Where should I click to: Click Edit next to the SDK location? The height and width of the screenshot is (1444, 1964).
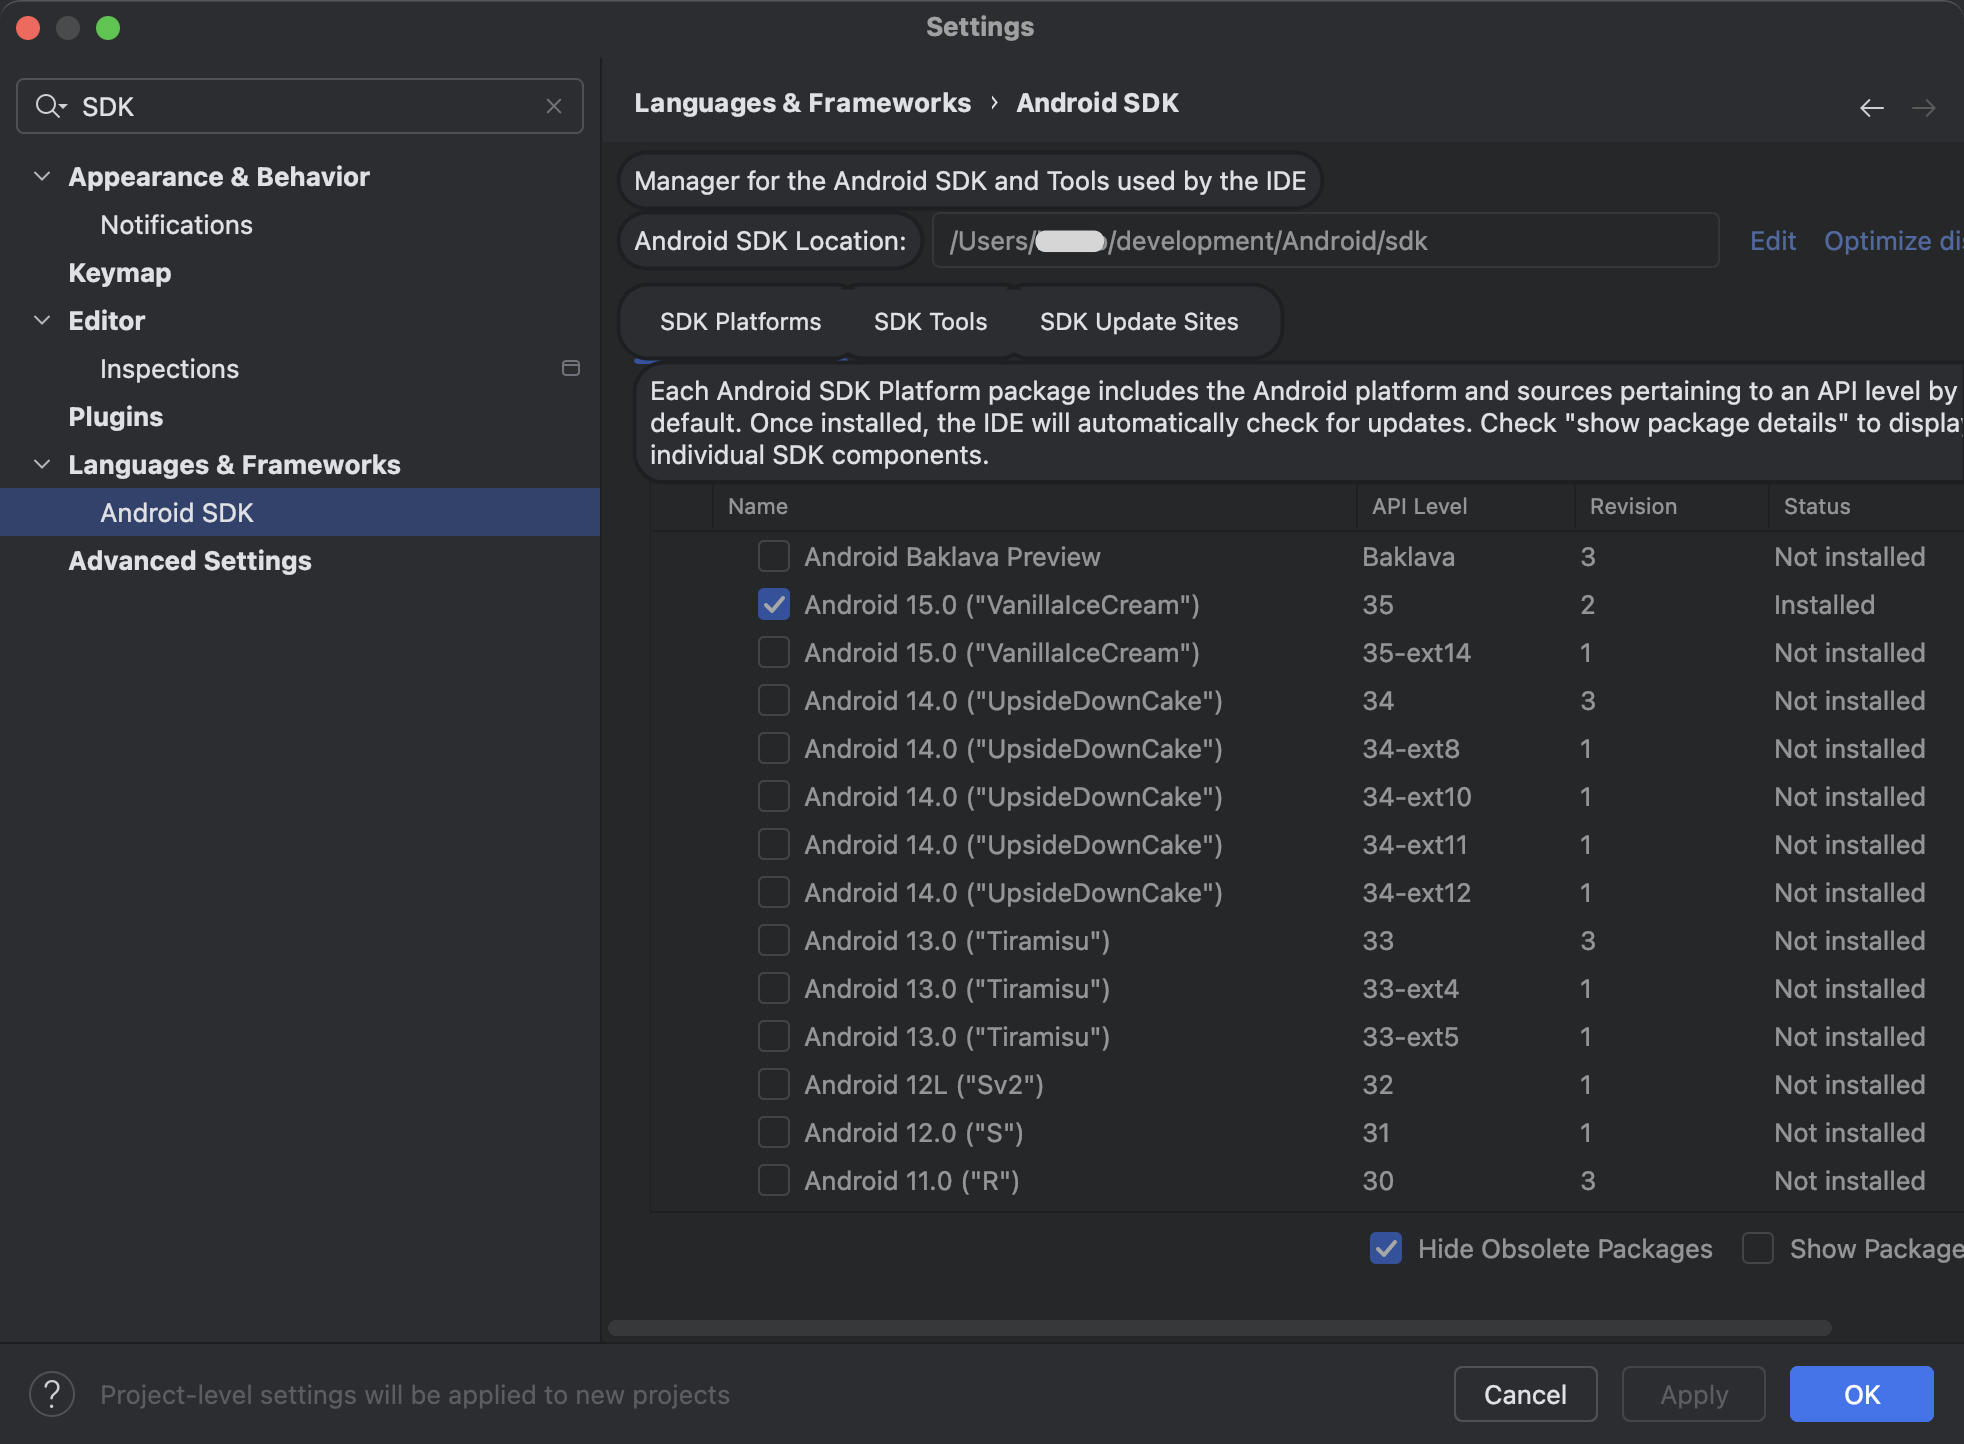click(x=1772, y=240)
